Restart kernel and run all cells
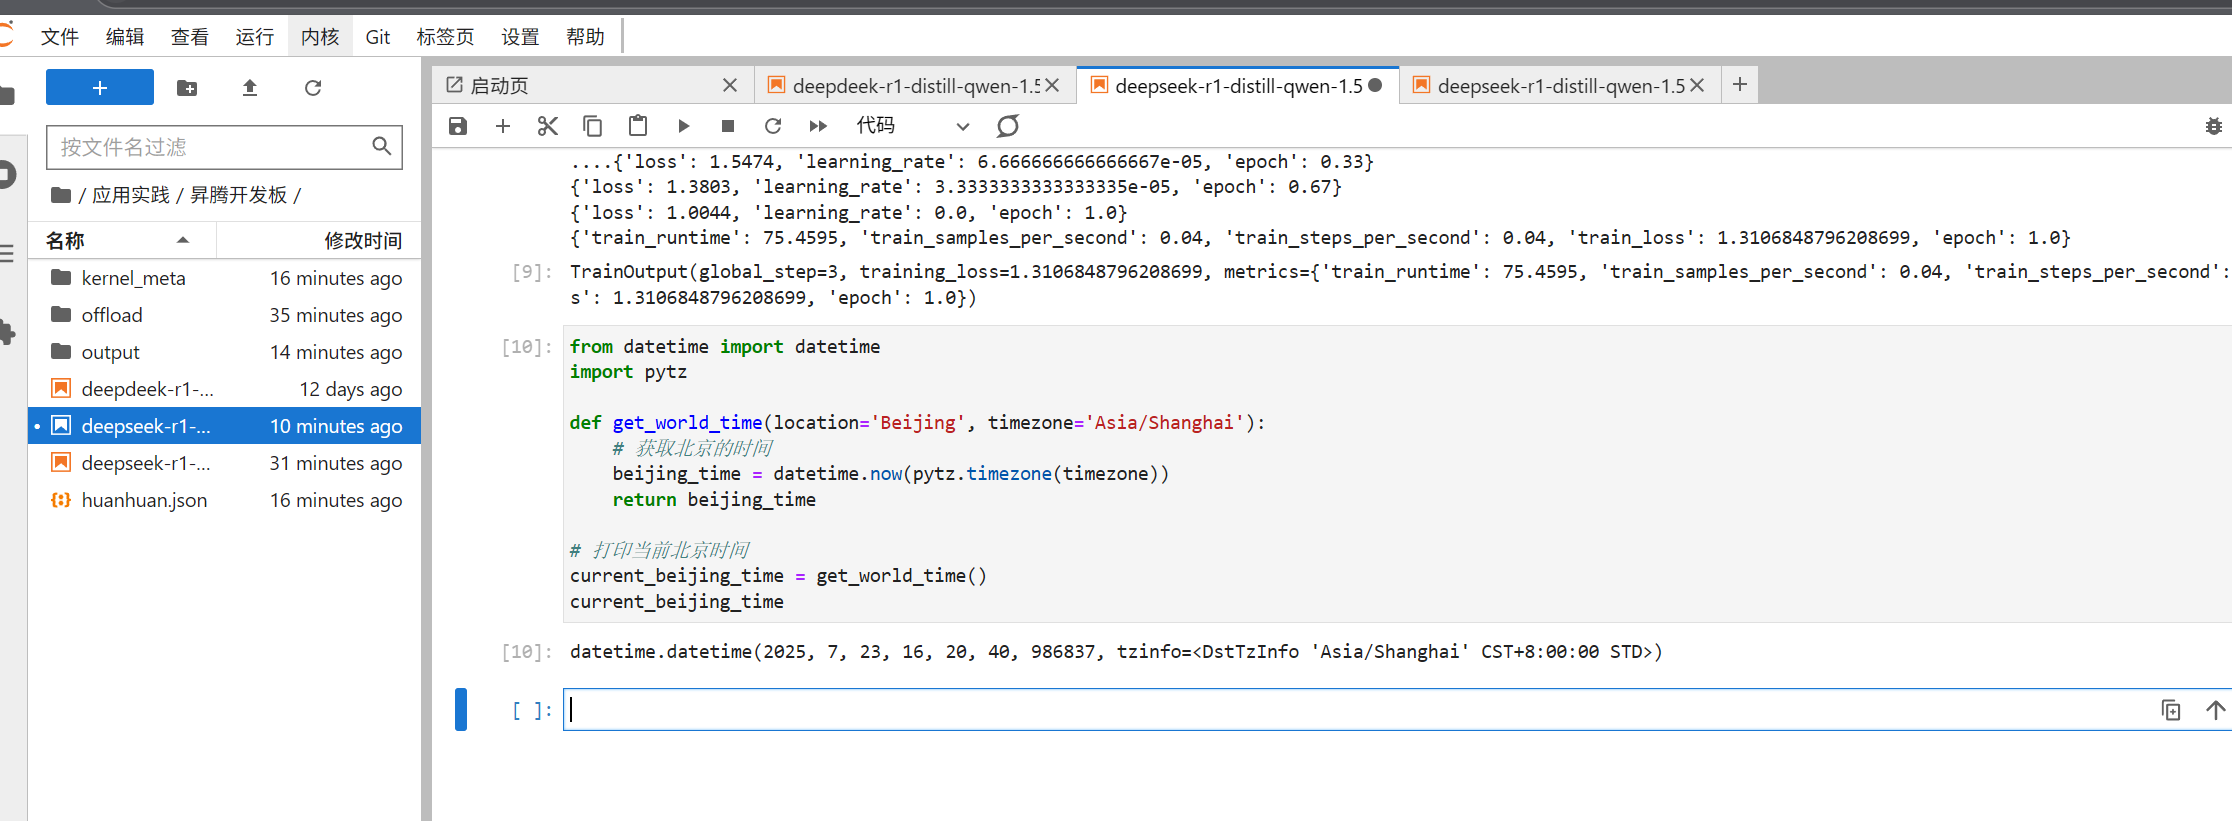This screenshot has width=2232, height=821. tap(818, 126)
